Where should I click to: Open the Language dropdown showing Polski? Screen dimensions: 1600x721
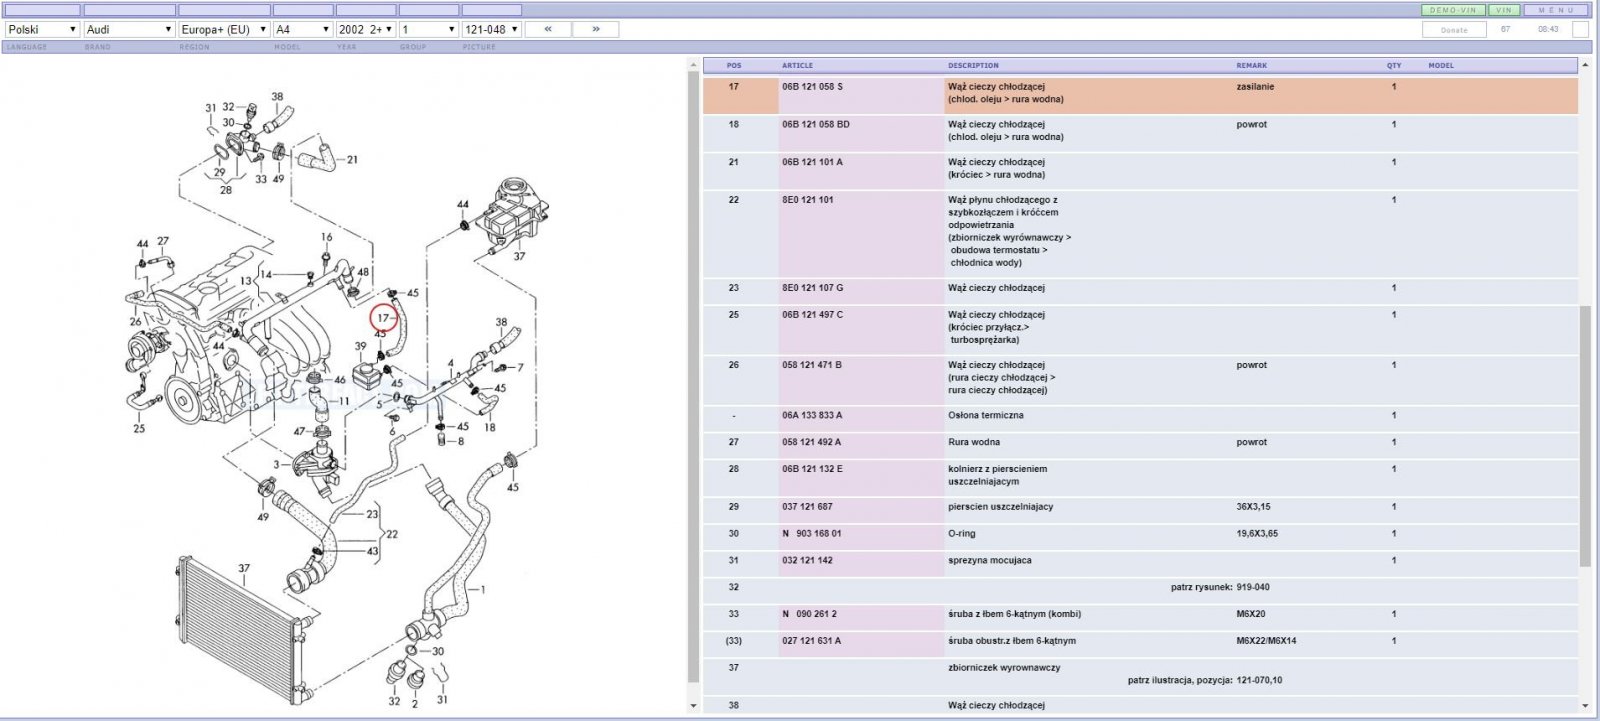(x=41, y=30)
